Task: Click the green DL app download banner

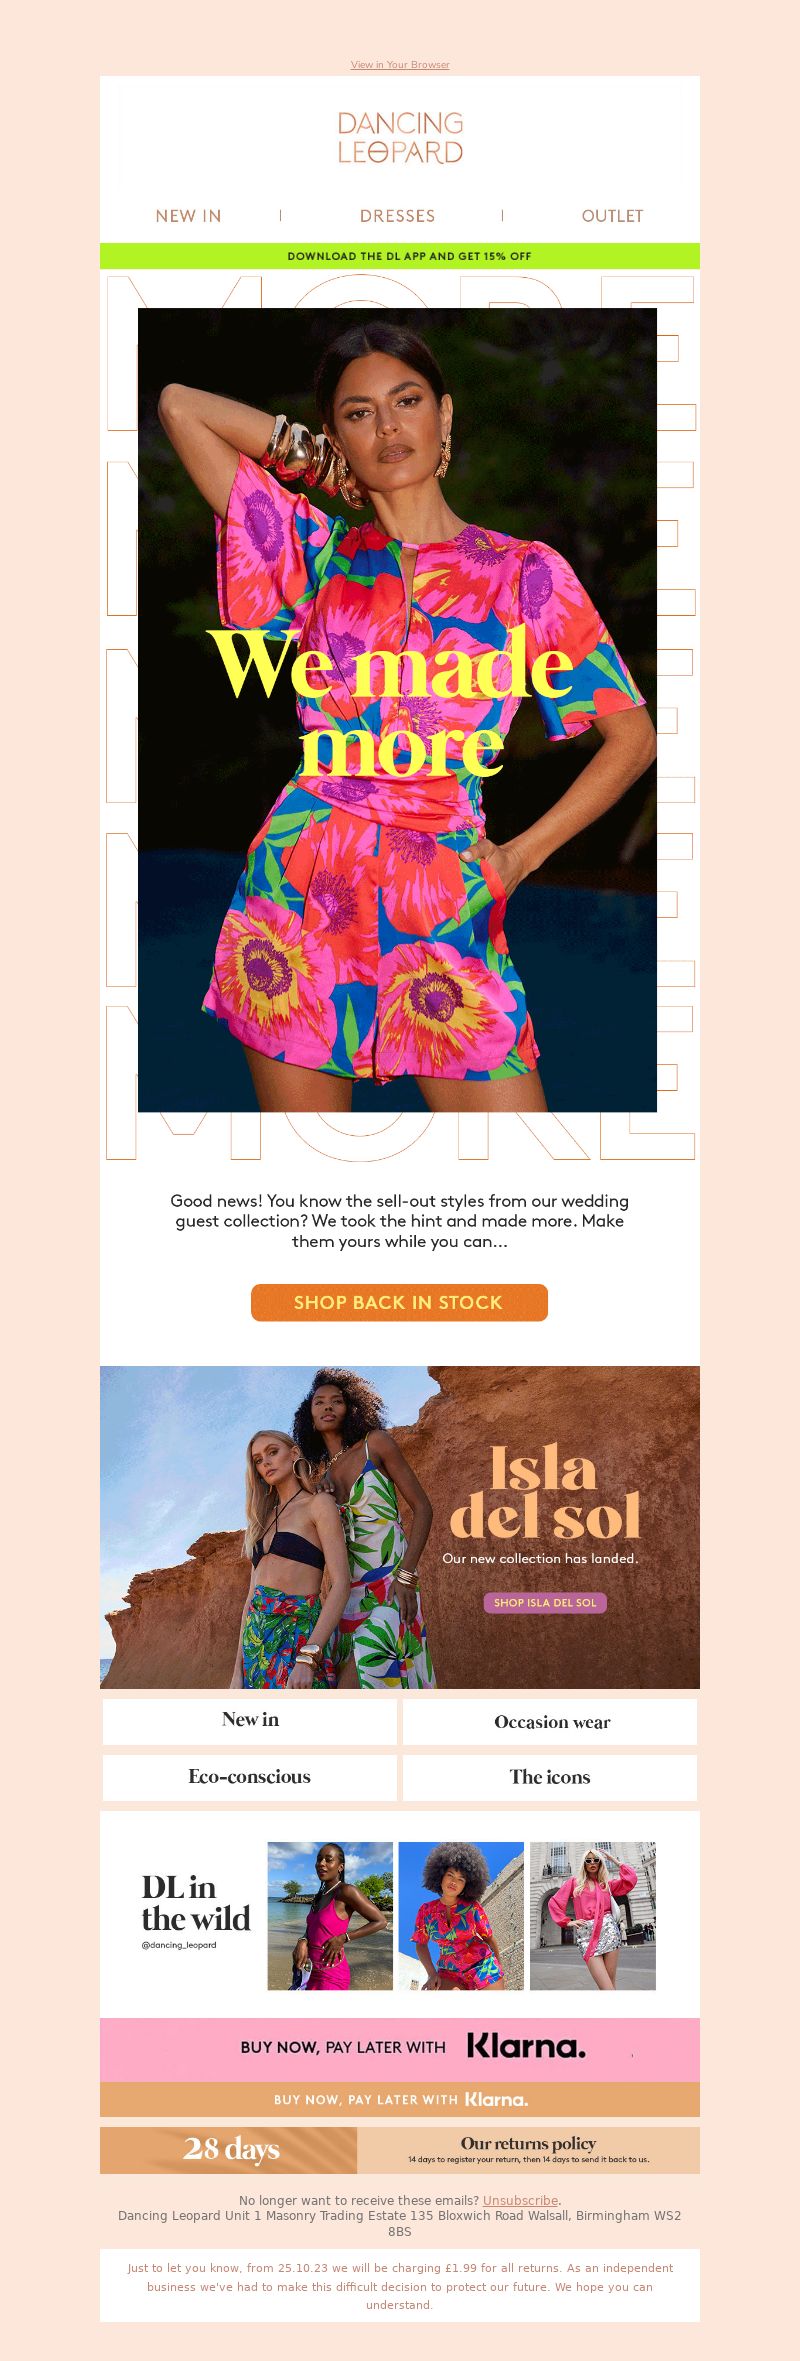Action: [x=400, y=256]
